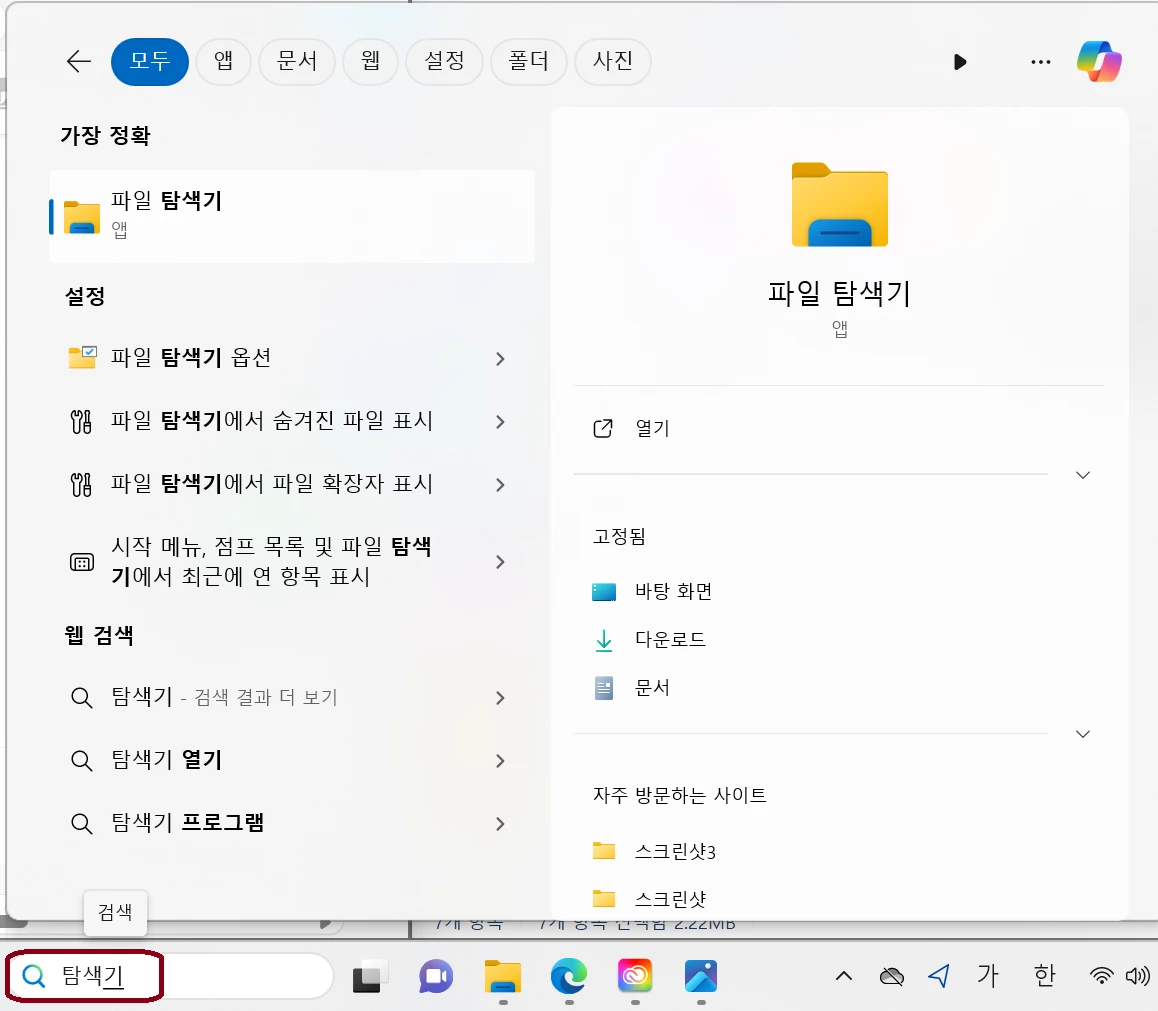The image size is (1158, 1011).
Task: Switch to the 문서 filter tab
Action: tap(297, 61)
